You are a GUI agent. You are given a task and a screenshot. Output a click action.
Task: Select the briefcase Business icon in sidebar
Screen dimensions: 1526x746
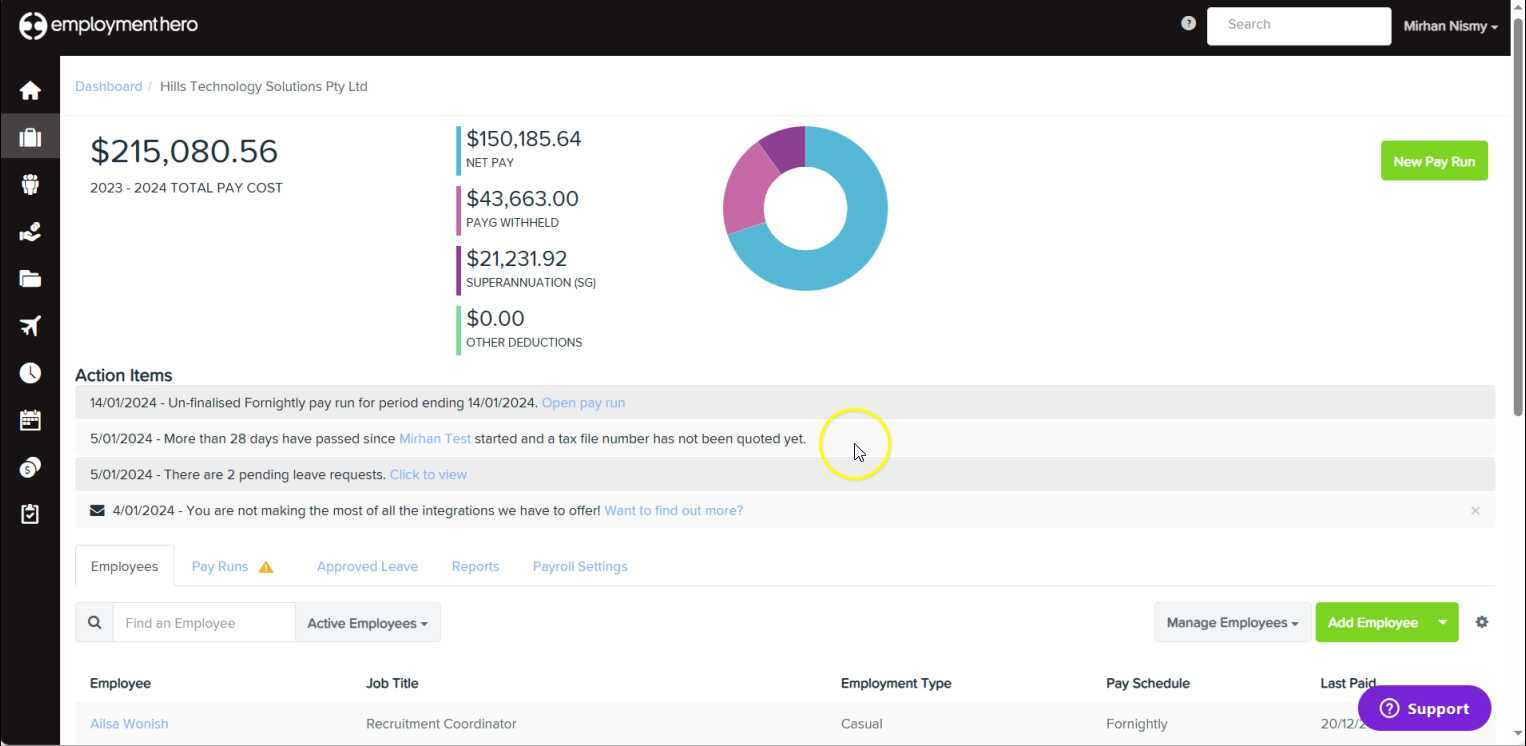click(x=30, y=136)
